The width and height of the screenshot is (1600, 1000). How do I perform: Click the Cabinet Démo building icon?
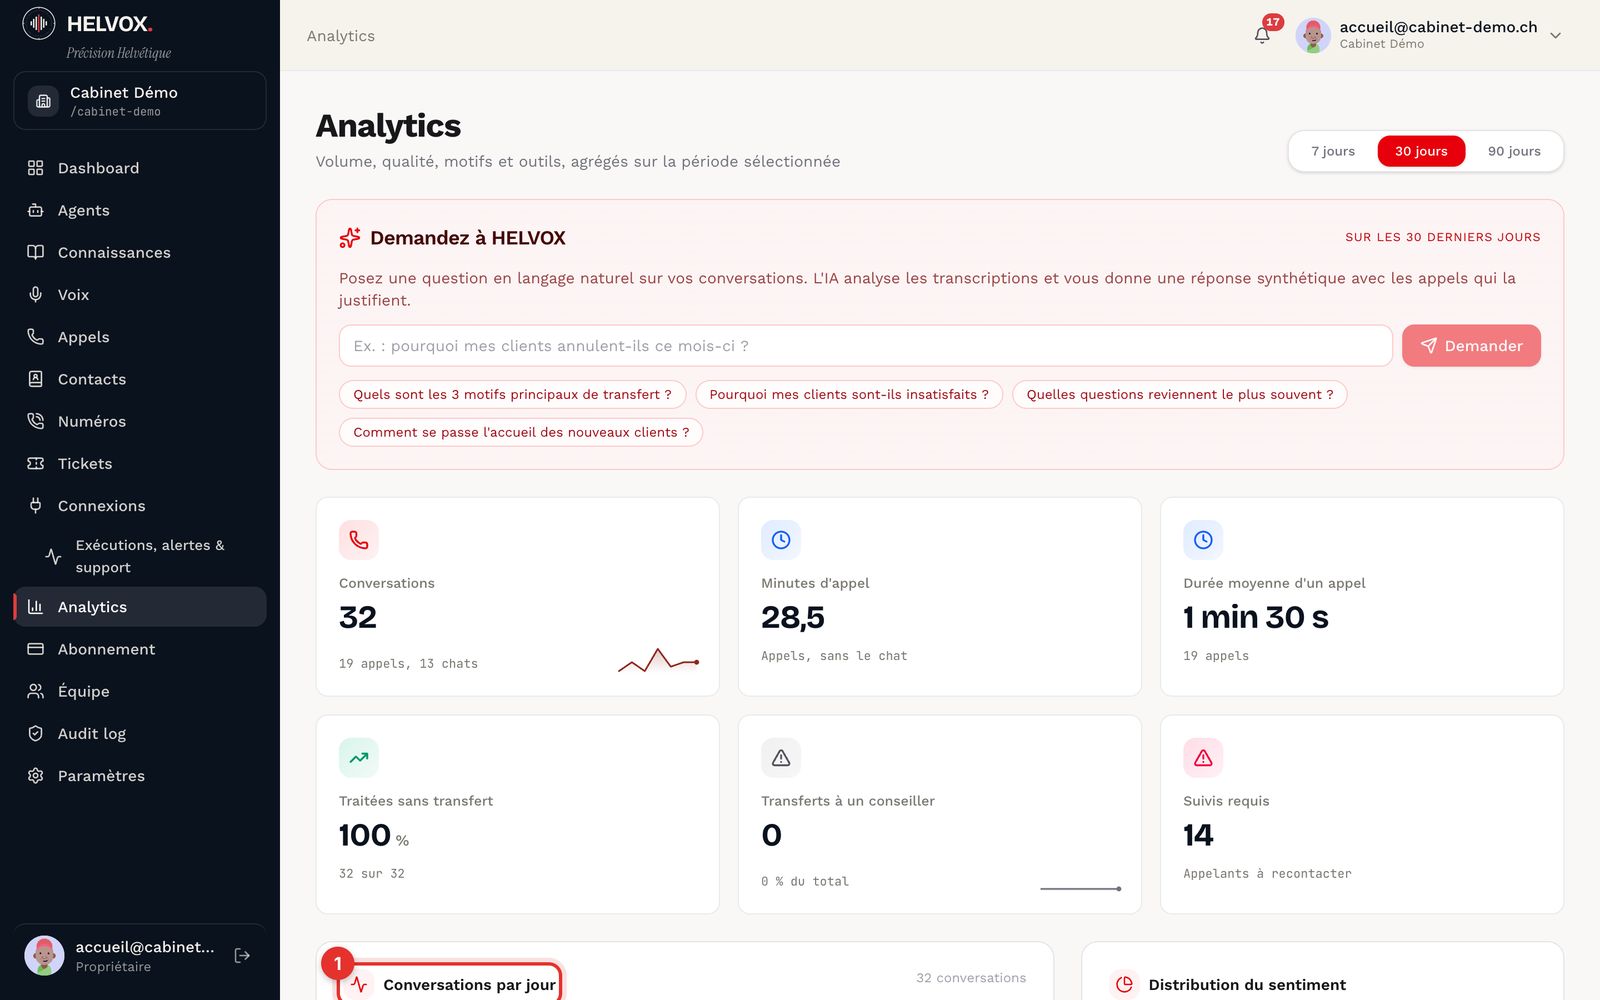point(43,101)
